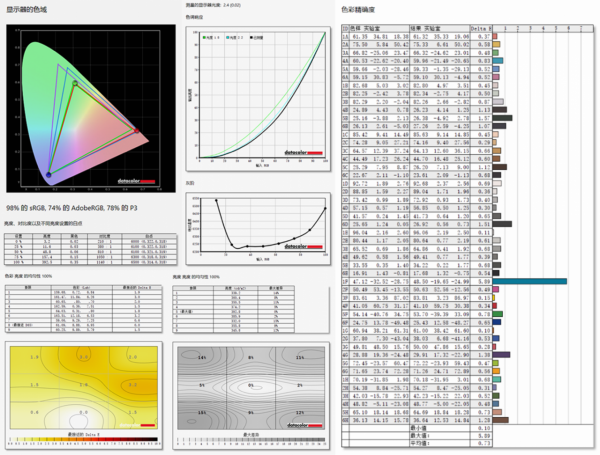Select the 光度 2.2 legend entry

(237, 35)
